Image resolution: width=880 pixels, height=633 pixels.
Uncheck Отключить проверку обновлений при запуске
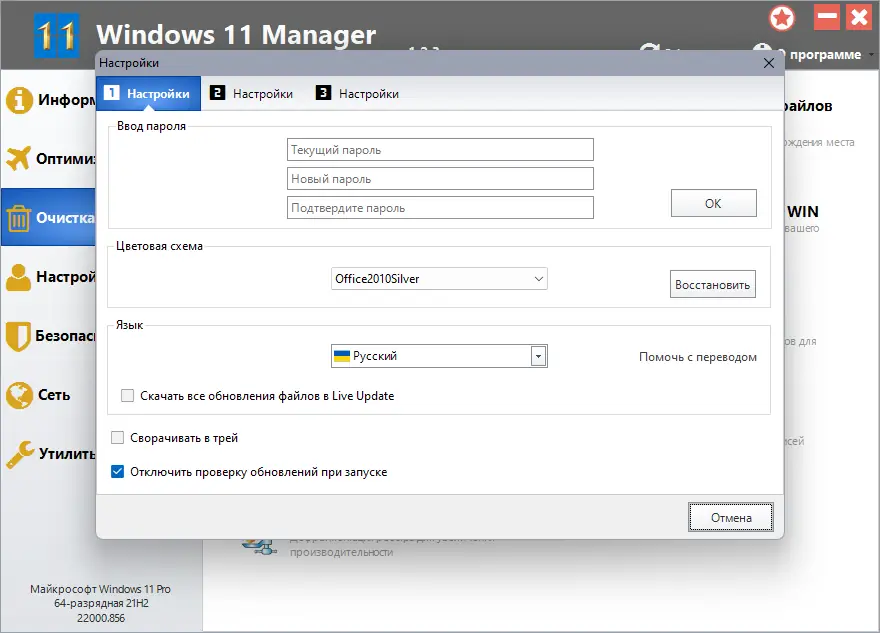point(117,471)
